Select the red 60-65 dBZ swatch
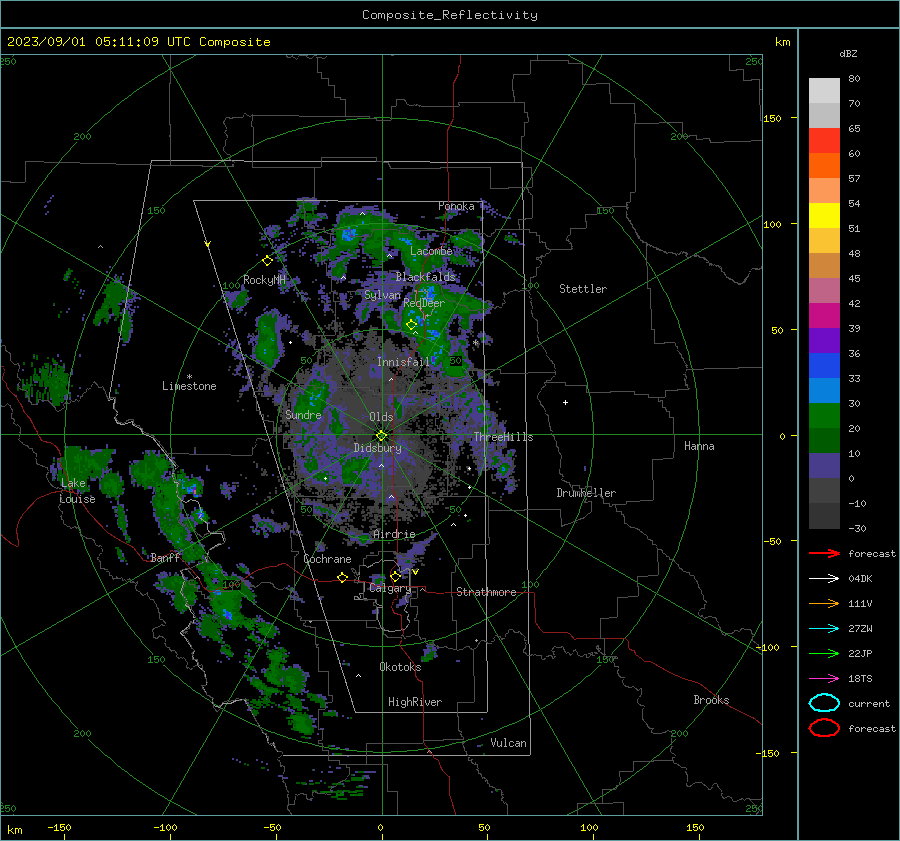The width and height of the screenshot is (900, 841). click(824, 141)
